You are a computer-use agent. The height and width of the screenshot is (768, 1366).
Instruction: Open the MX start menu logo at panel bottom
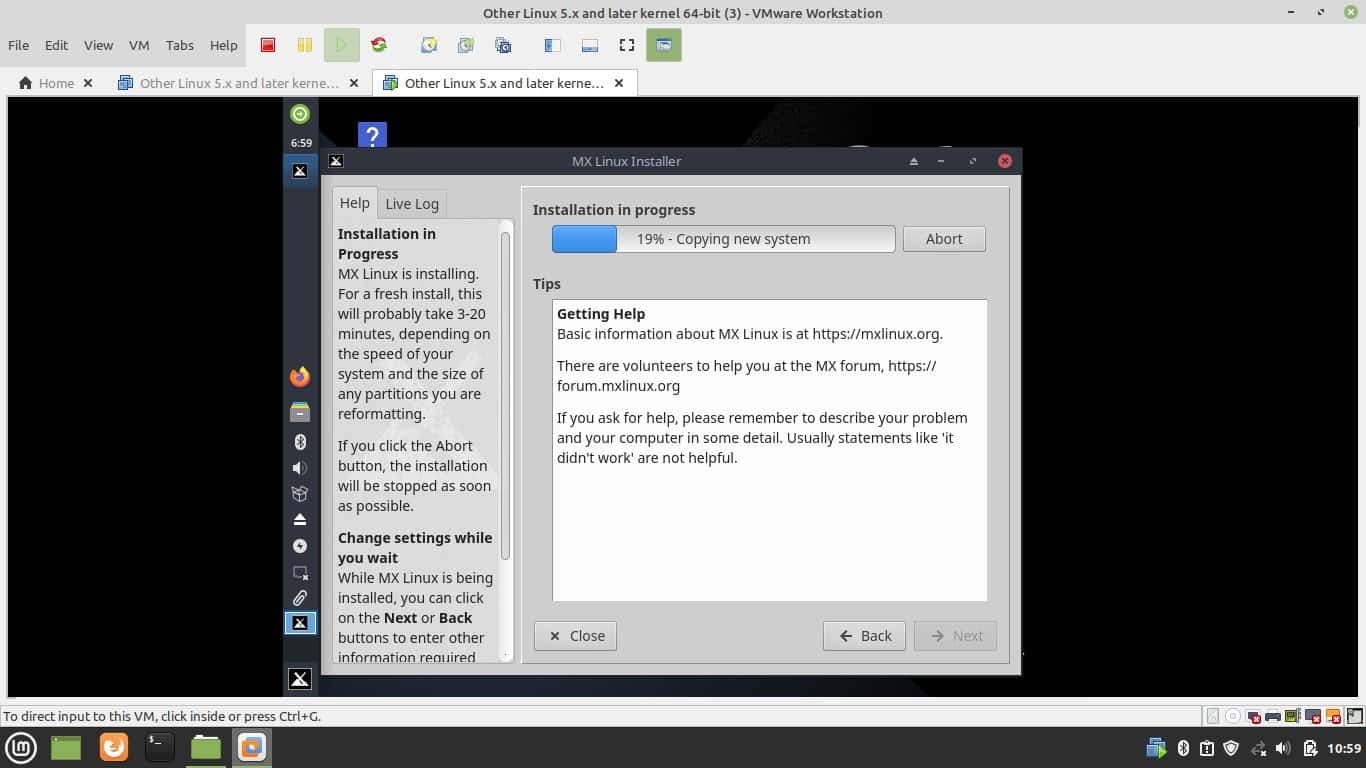coord(300,679)
